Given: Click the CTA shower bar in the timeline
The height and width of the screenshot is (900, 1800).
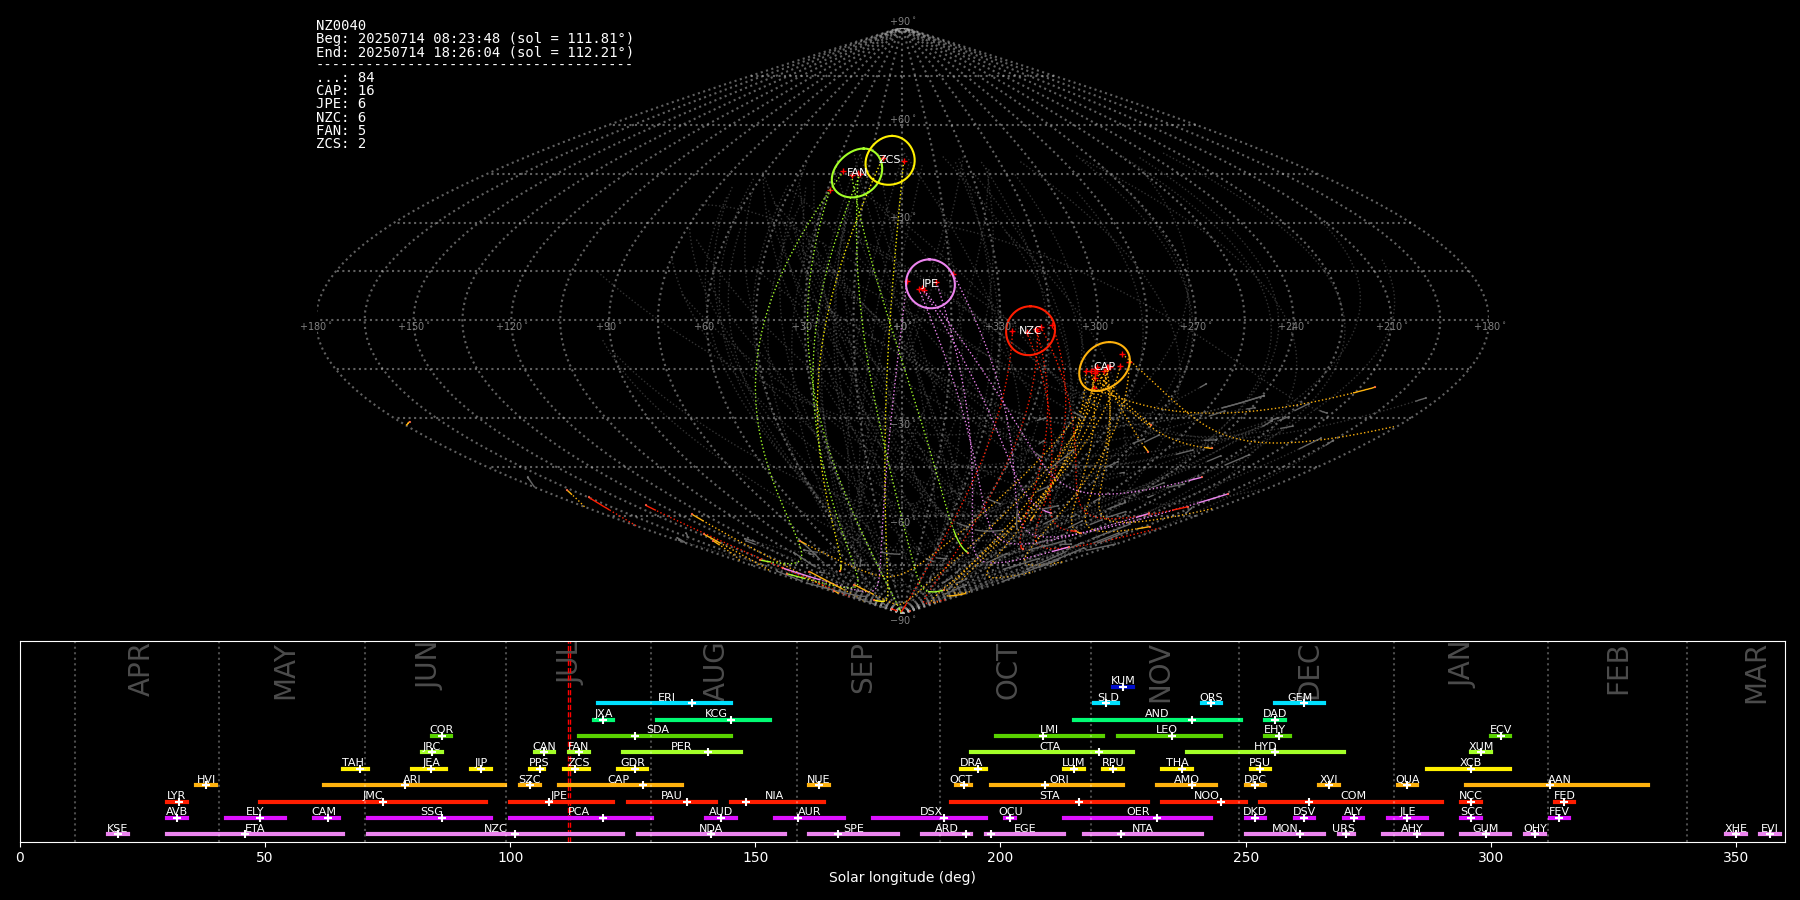Looking at the screenshot, I should [x=1052, y=752].
